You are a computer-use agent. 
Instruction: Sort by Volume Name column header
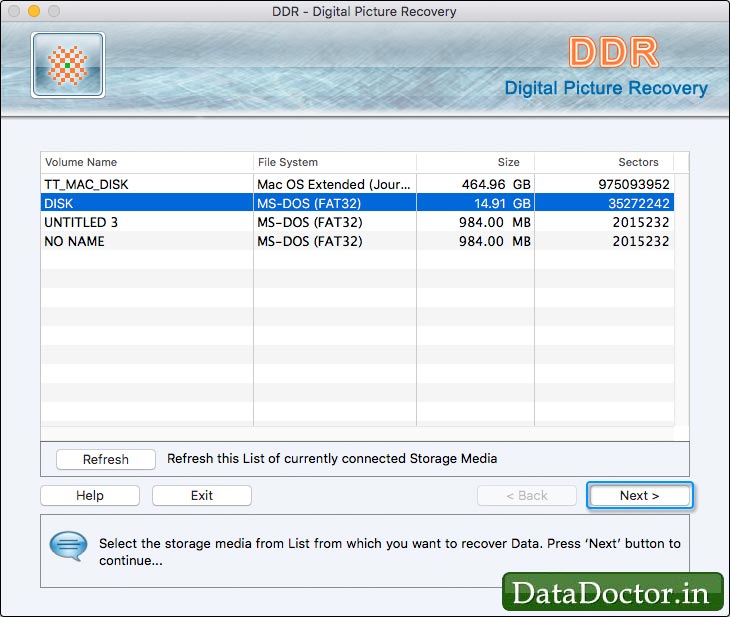[147, 162]
